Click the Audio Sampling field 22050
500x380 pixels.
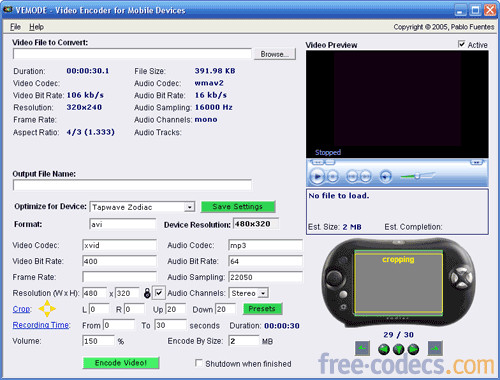[265, 277]
